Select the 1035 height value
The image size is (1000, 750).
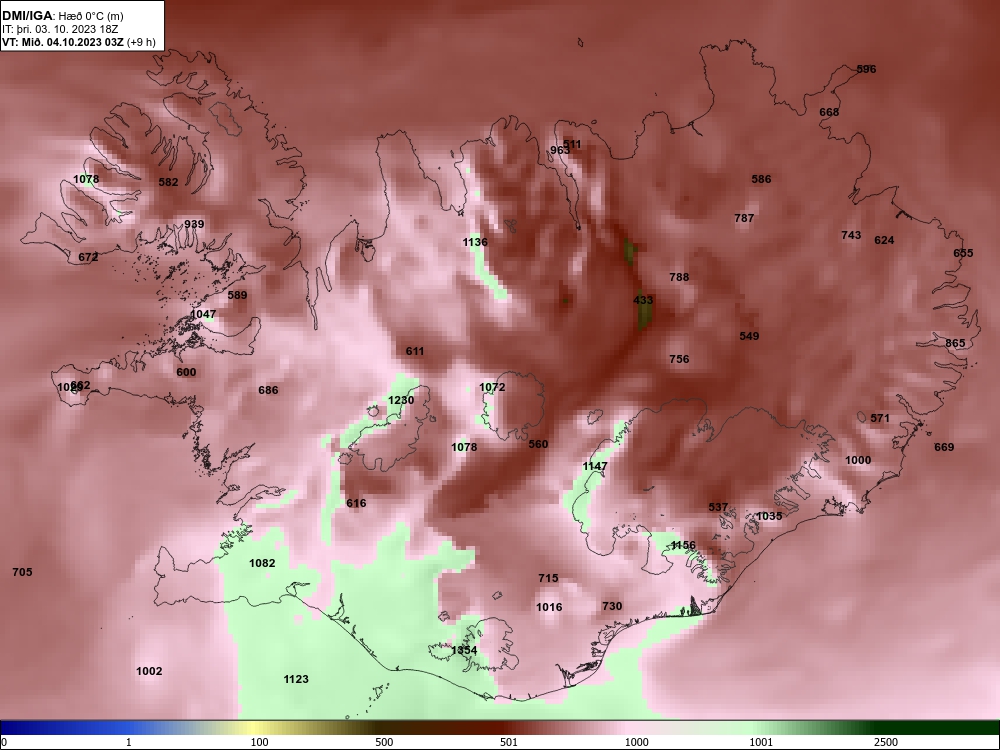pyautogui.click(x=769, y=517)
